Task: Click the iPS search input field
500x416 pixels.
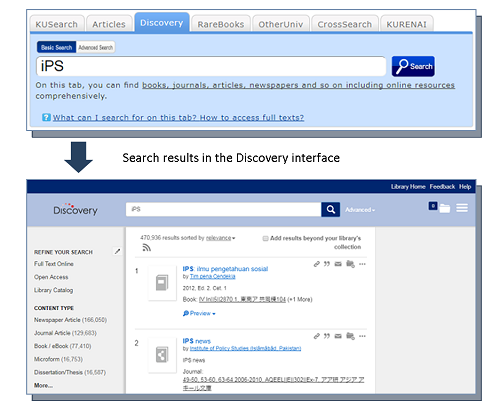Action: pyautogui.click(x=211, y=66)
